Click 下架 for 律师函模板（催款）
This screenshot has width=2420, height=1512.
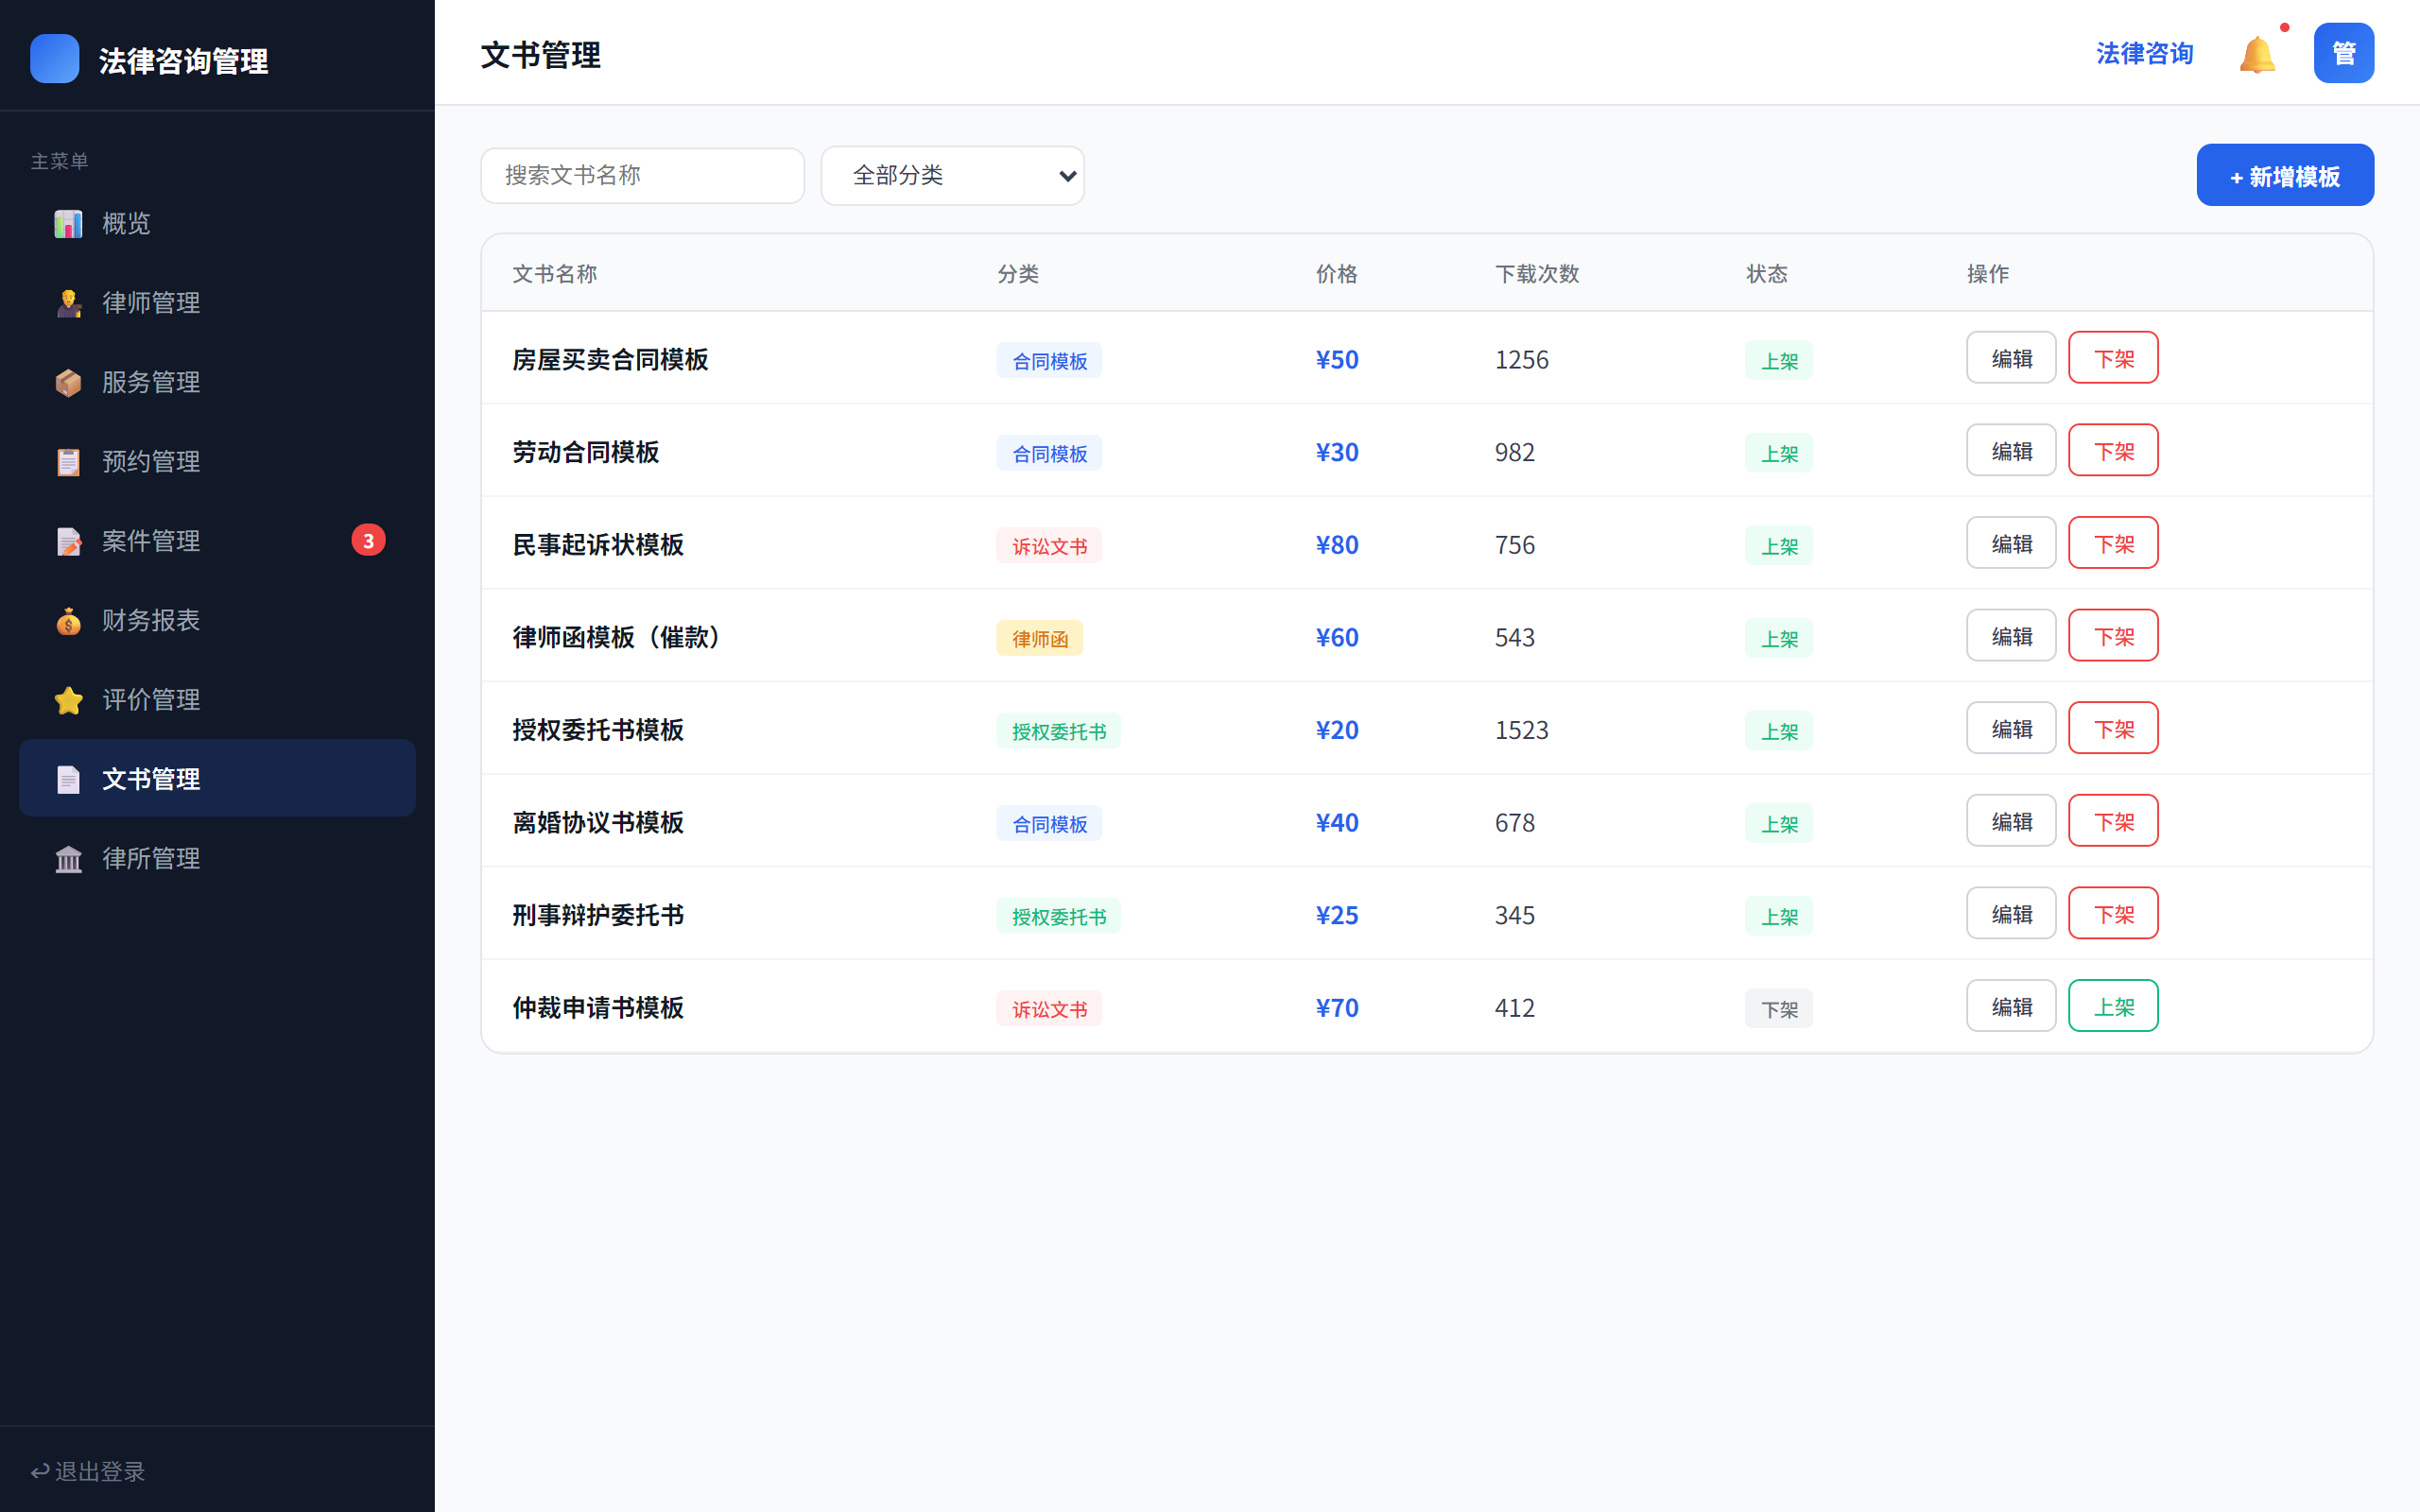click(x=2112, y=636)
